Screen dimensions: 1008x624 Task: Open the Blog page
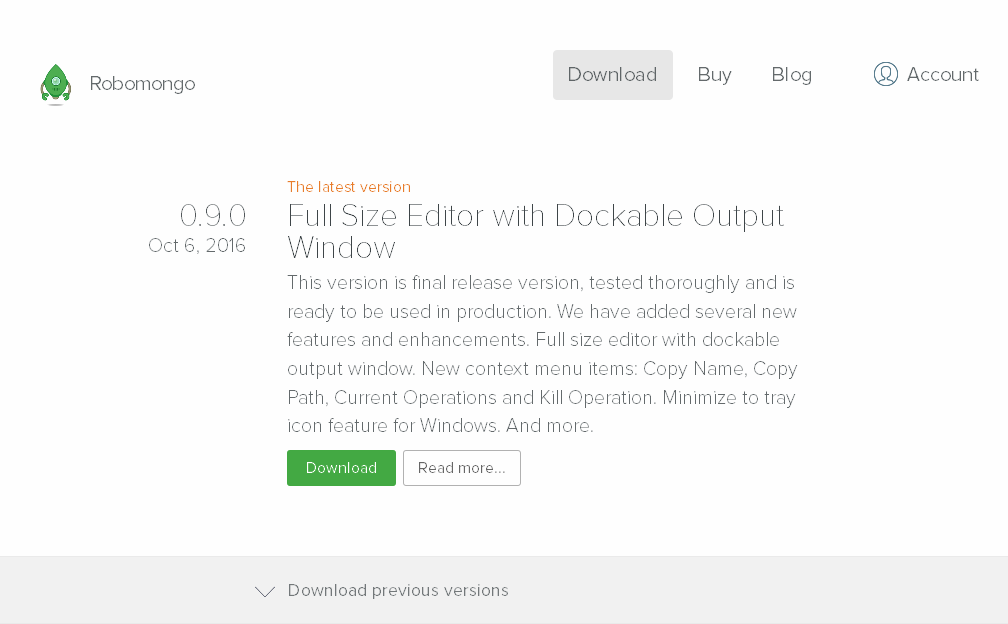[x=791, y=75]
